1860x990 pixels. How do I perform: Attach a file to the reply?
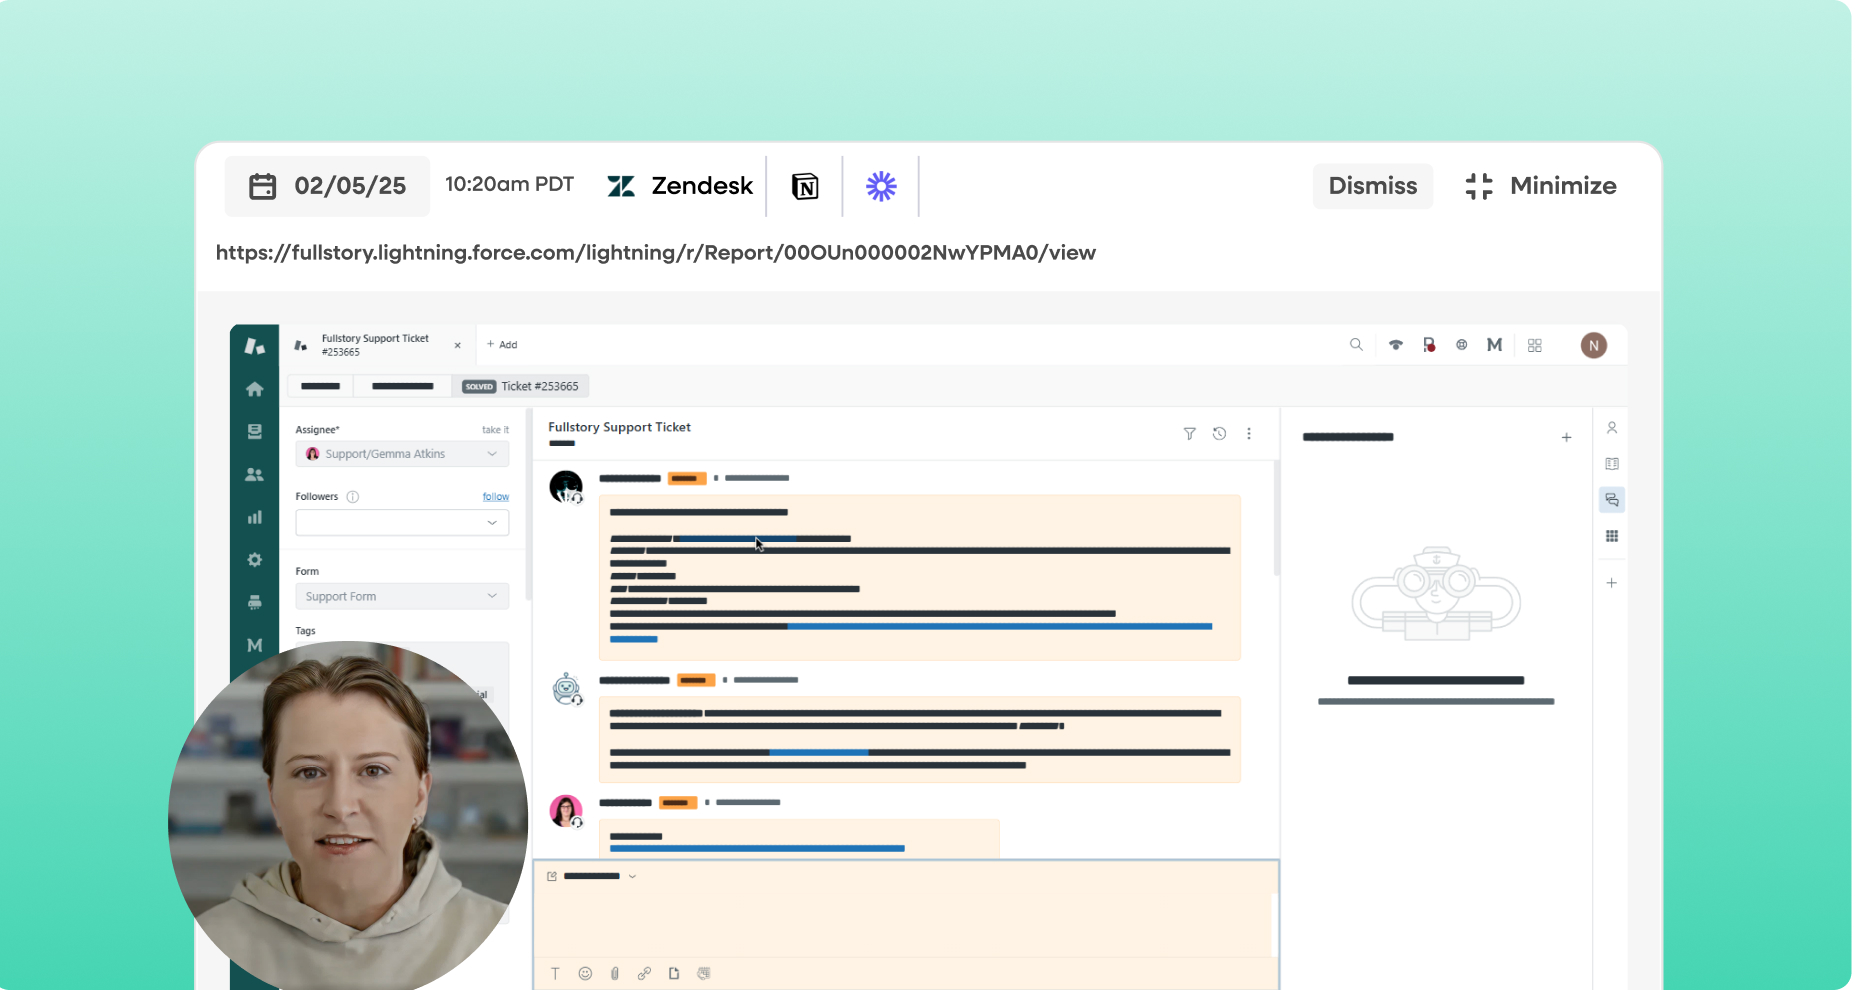pos(615,974)
